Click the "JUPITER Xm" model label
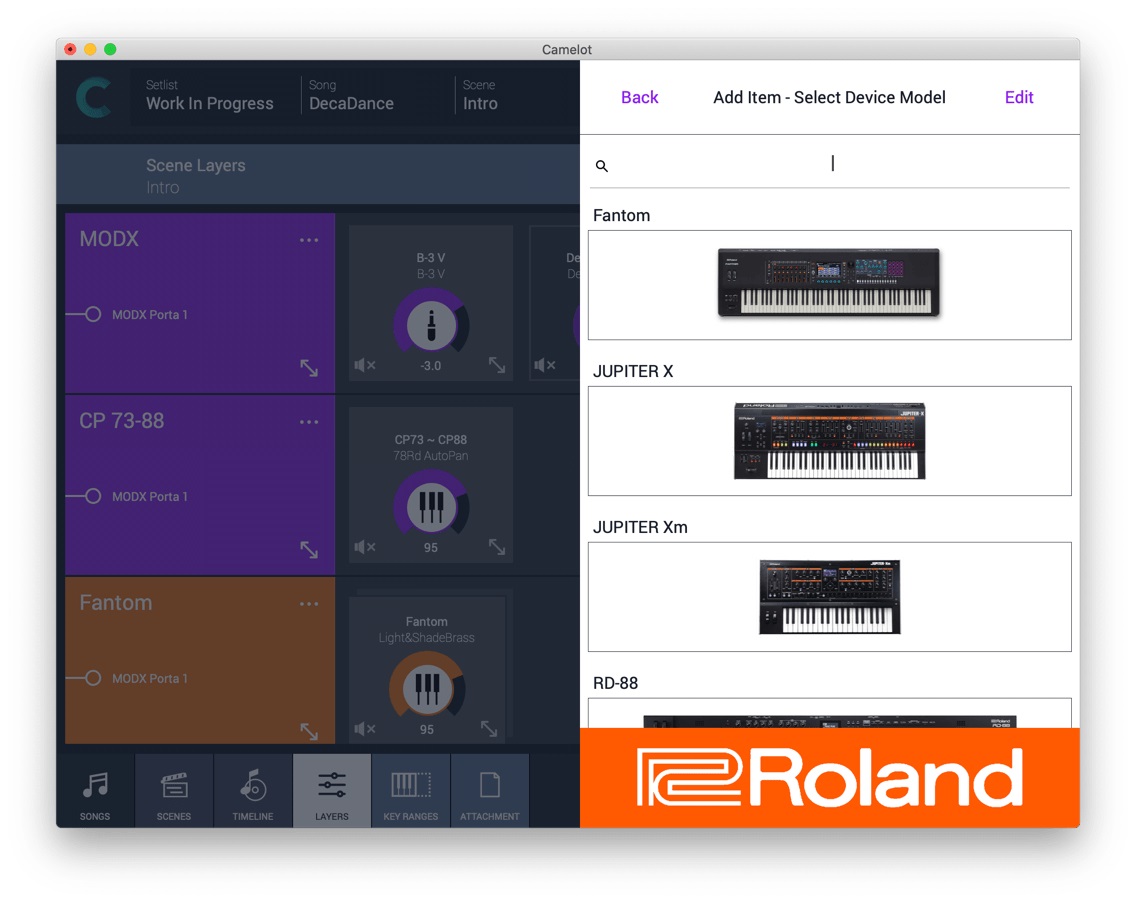The image size is (1136, 902). pos(640,527)
